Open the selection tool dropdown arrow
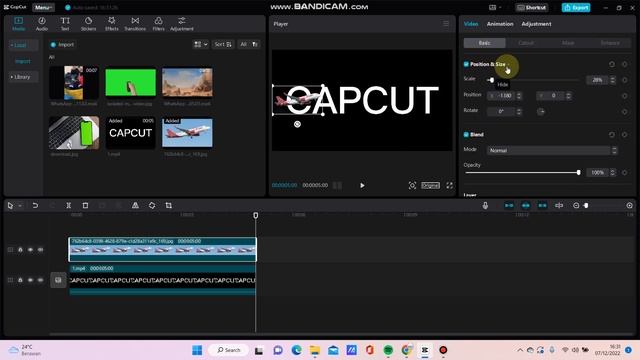This screenshot has height=360, width=640. pyautogui.click(x=20, y=206)
